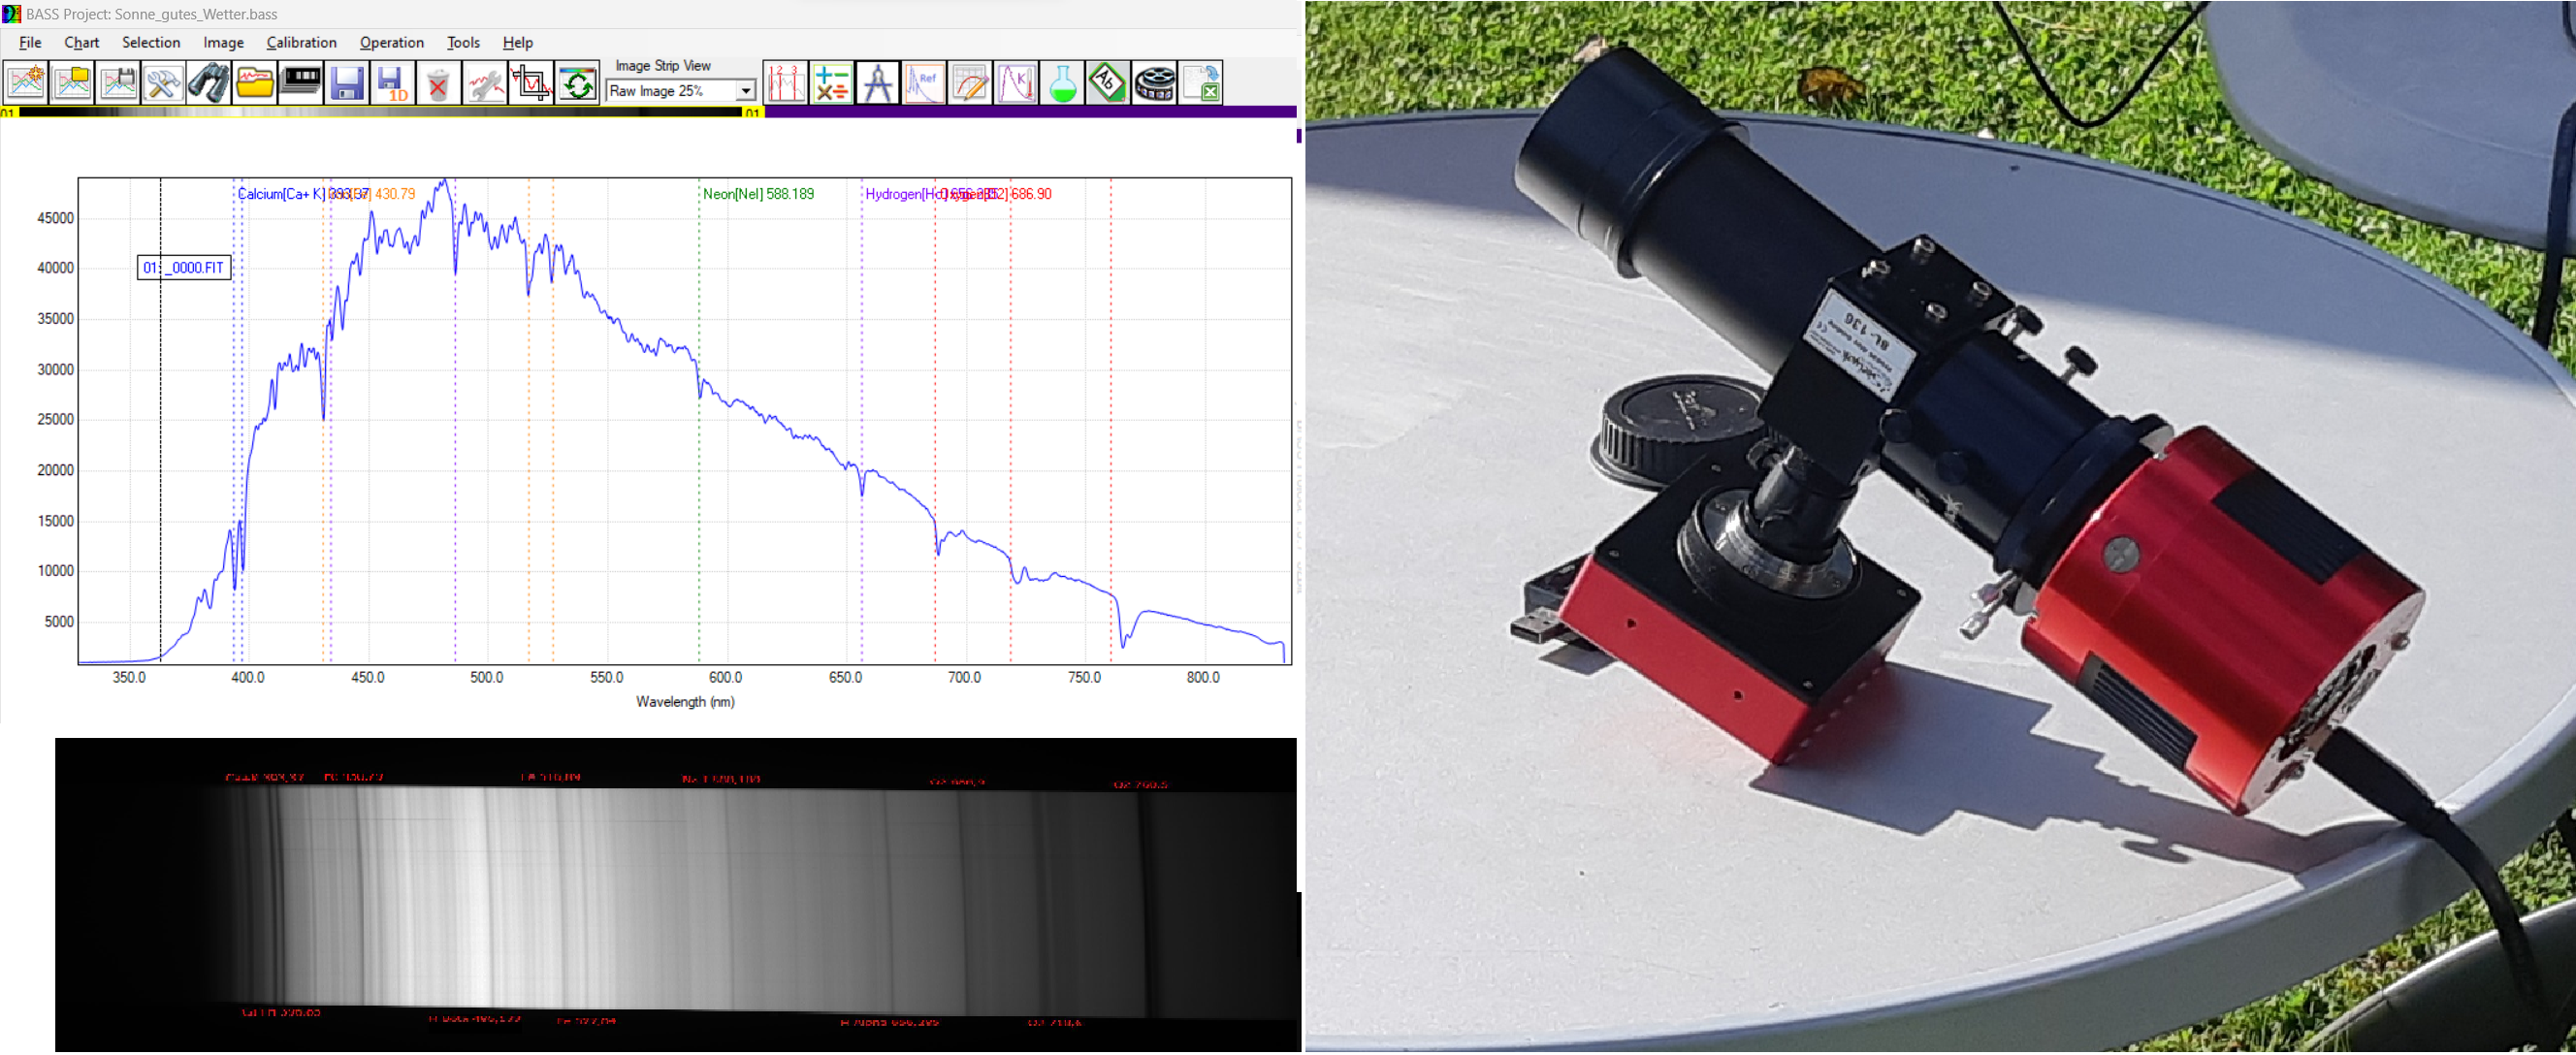The image size is (2576, 1055).
Task: Open the Operation menu
Action: pos(392,42)
